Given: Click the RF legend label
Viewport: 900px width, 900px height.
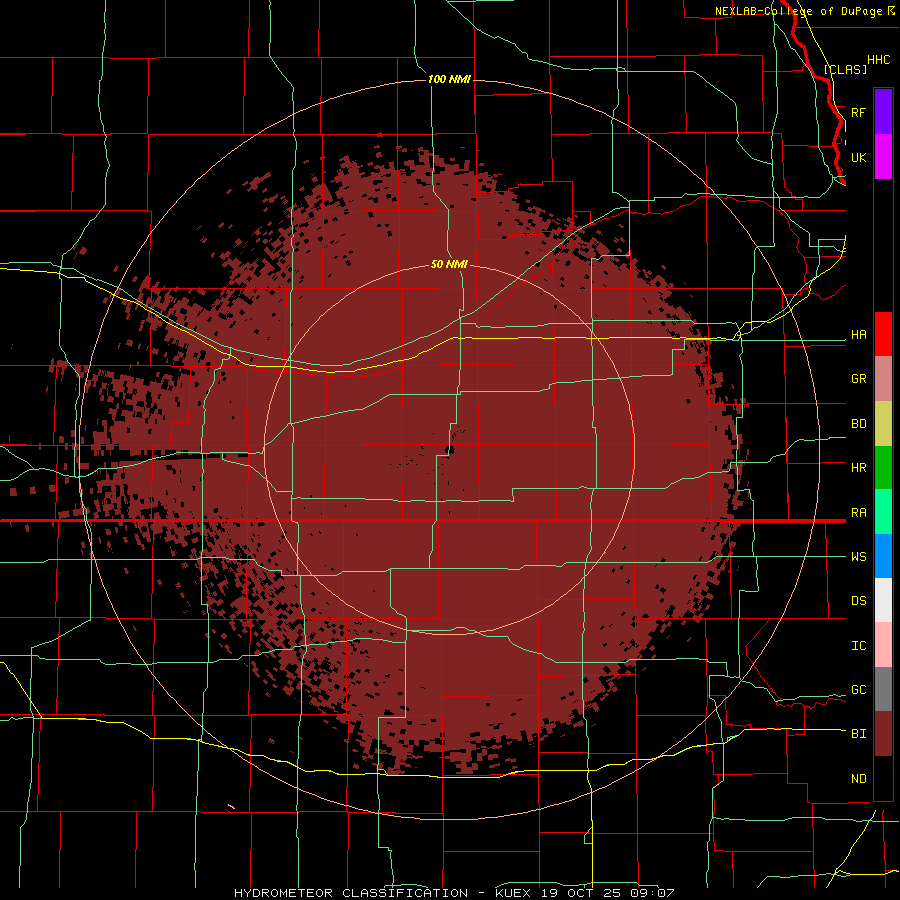Looking at the screenshot, I should (858, 112).
